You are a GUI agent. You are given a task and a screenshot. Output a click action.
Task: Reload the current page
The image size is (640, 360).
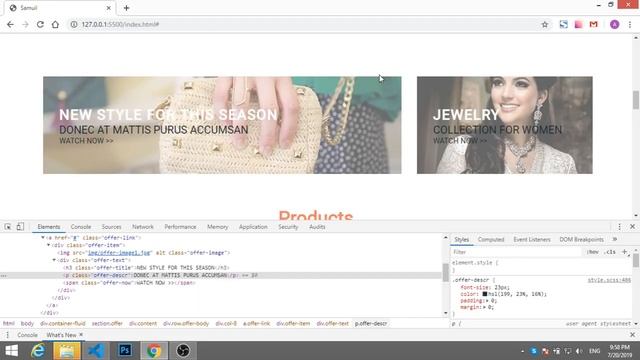click(x=40, y=24)
